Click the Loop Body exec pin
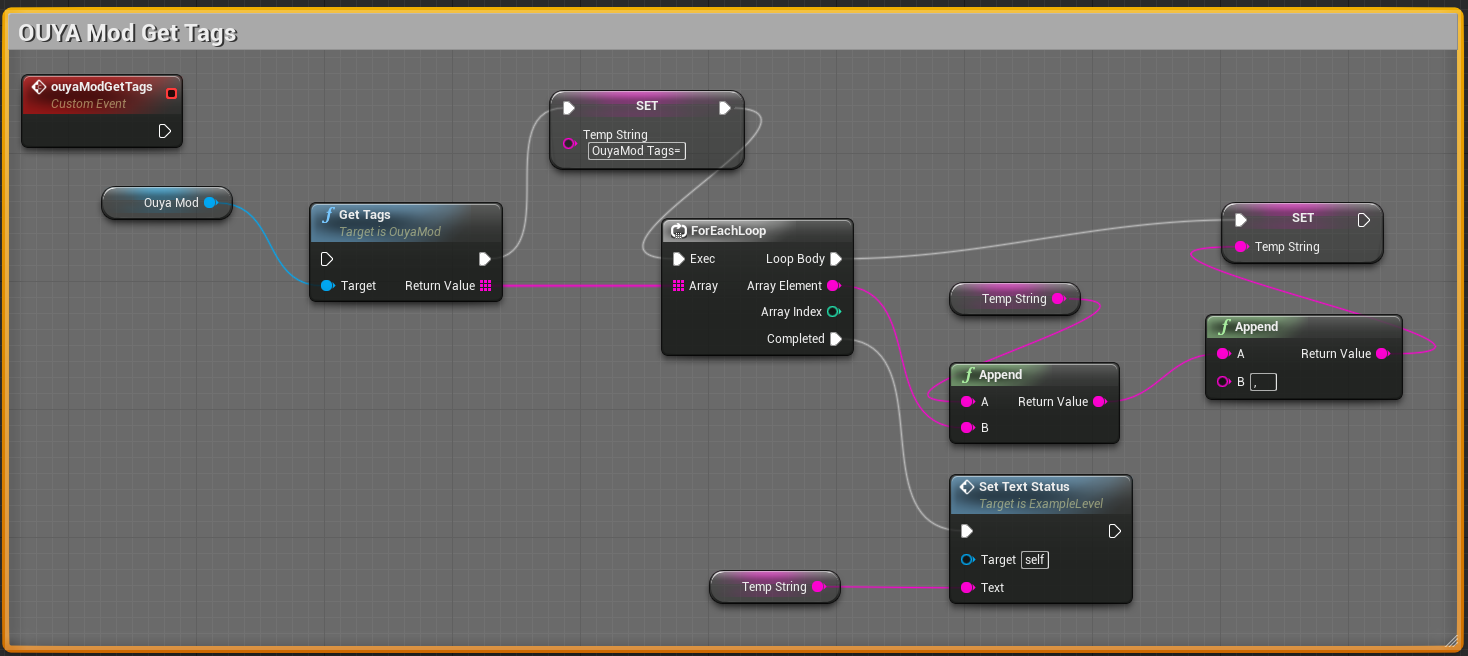The image size is (1468, 656). (836, 259)
